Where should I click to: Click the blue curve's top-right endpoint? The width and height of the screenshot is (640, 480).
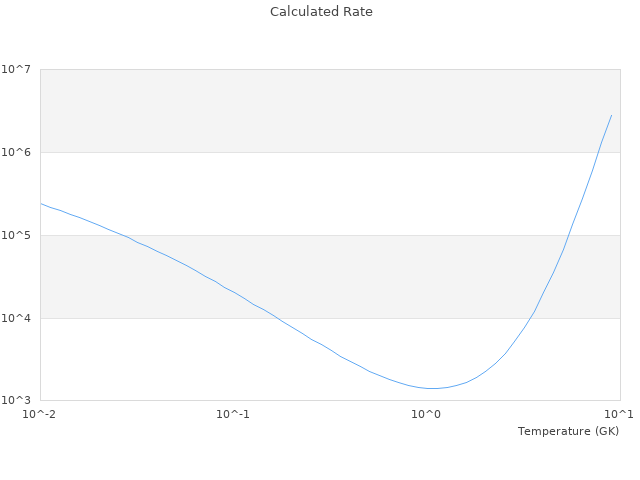click(611, 115)
